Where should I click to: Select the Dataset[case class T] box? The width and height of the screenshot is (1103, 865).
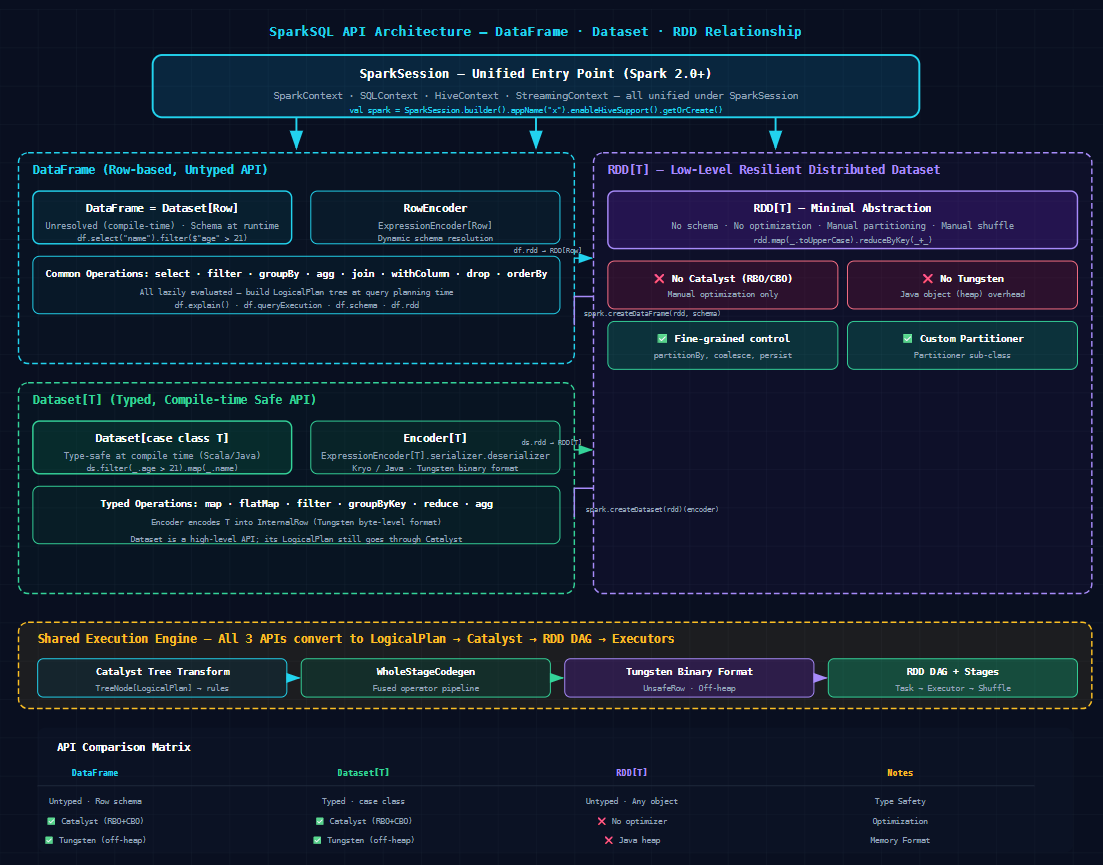[x=162, y=447]
